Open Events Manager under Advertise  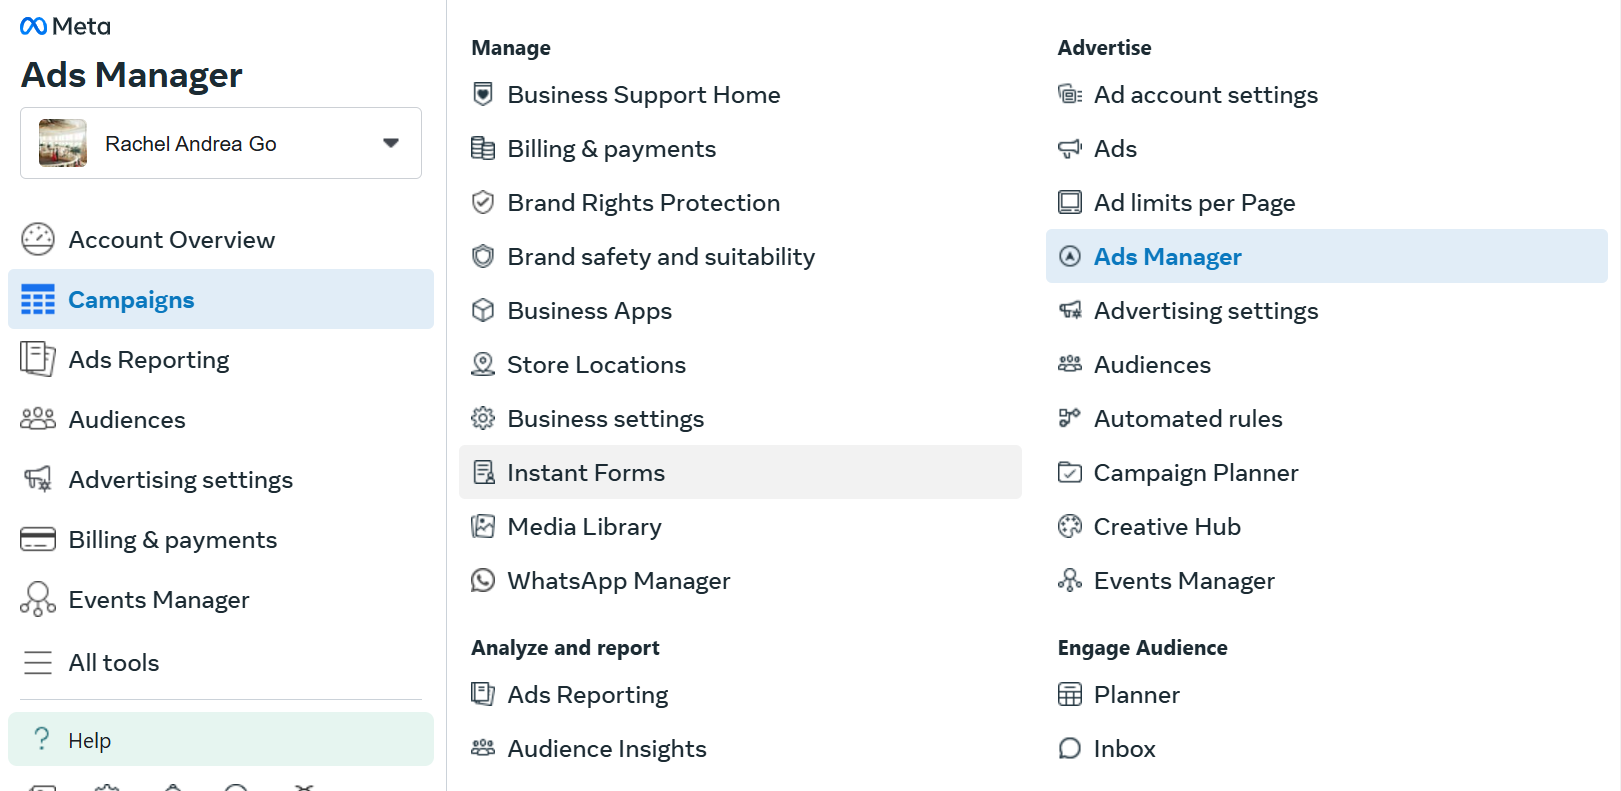[1327, 581]
